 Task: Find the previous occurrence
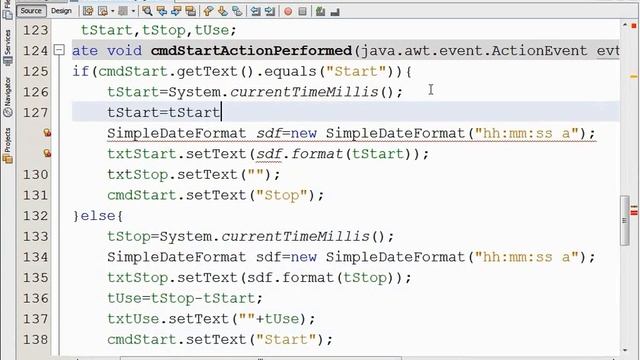pos(162,11)
